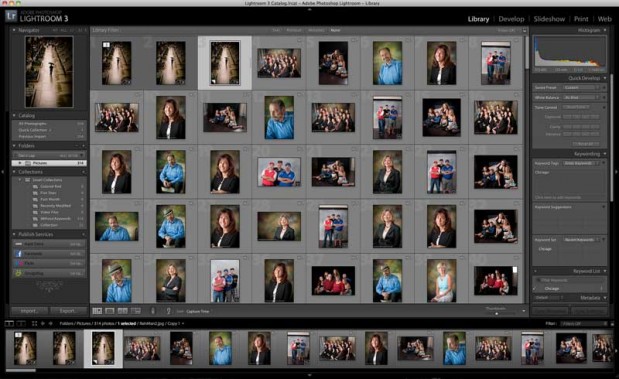Click Reset All in Quick Develop
619x379 pixels.
(586, 144)
